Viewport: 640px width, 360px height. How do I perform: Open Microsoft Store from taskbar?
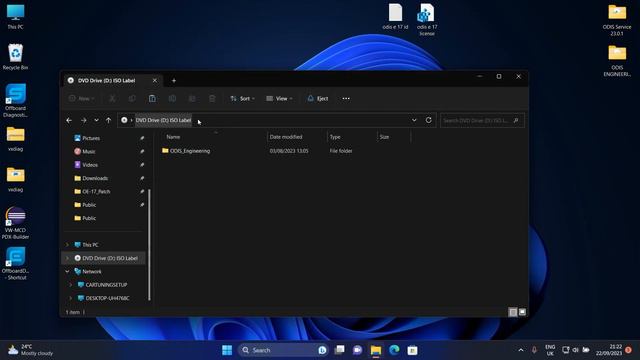pyautogui.click(x=412, y=350)
